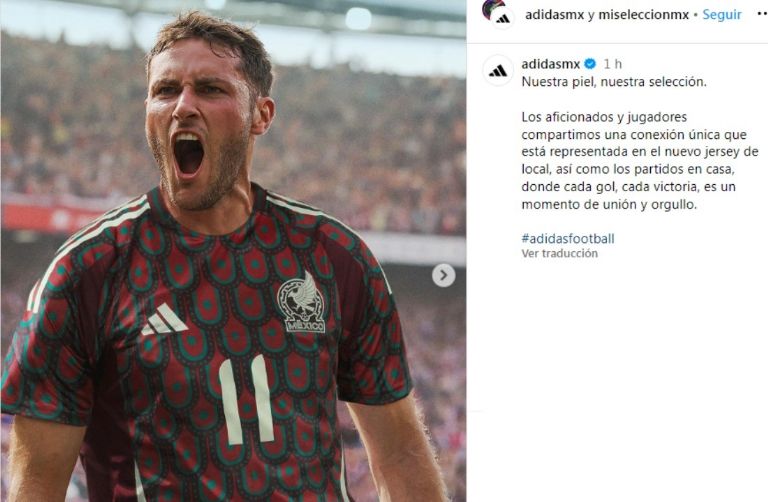Open the miseleccionmx avatar in the post header
The image size is (768, 502).
pos(492,8)
